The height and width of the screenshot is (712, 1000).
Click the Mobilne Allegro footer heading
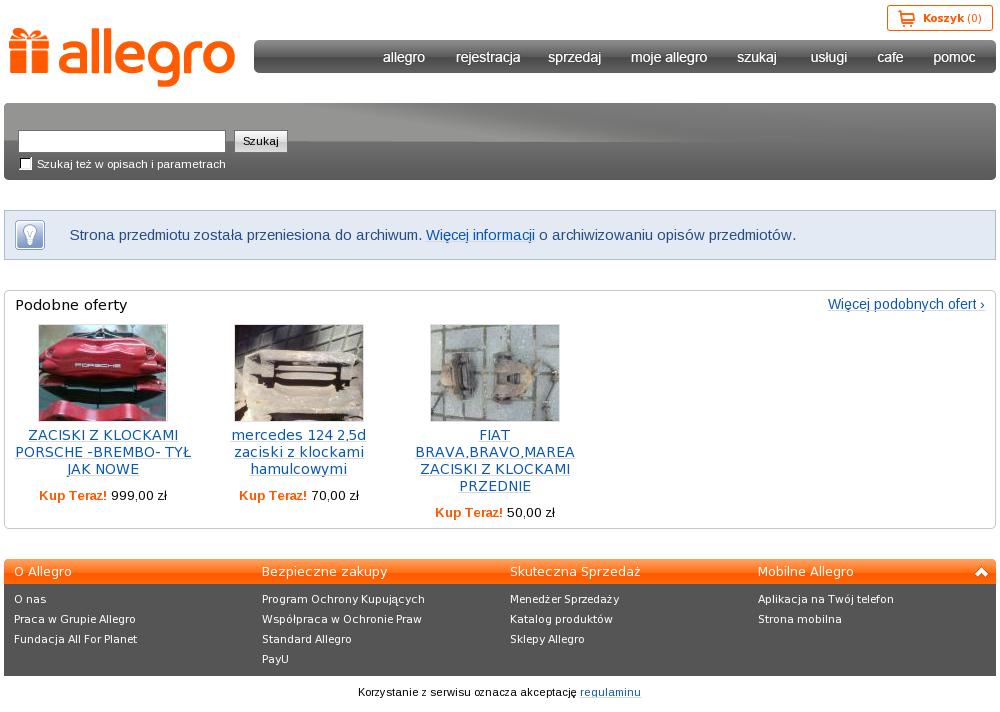click(x=805, y=572)
